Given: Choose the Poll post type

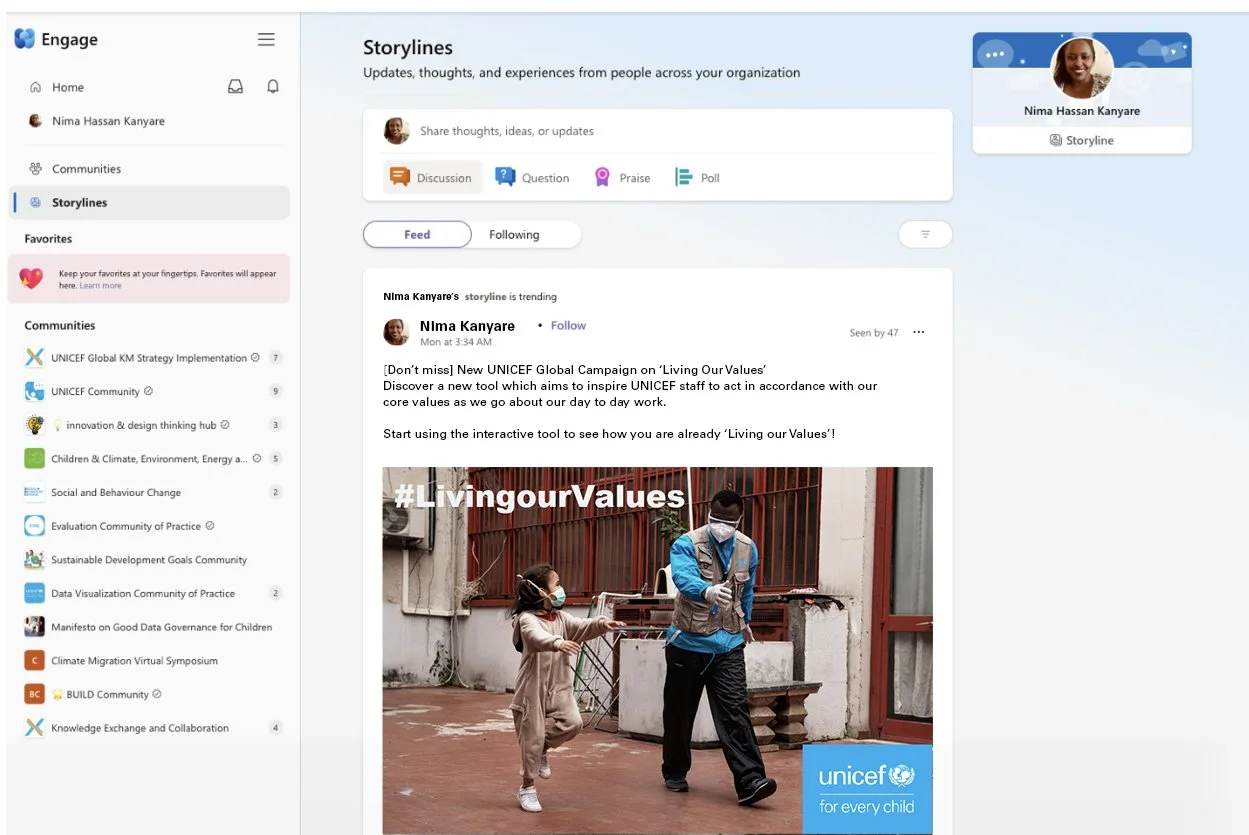Looking at the screenshot, I should pos(698,178).
